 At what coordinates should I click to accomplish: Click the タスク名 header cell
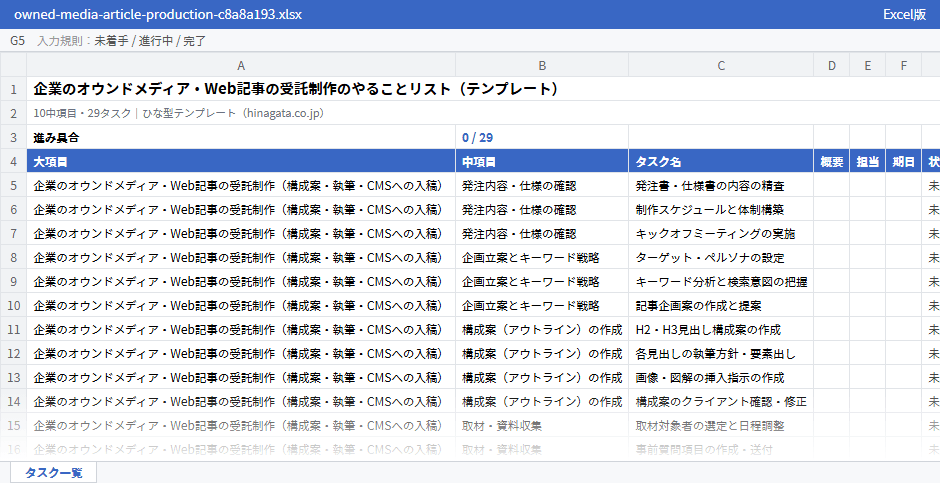tap(721, 161)
